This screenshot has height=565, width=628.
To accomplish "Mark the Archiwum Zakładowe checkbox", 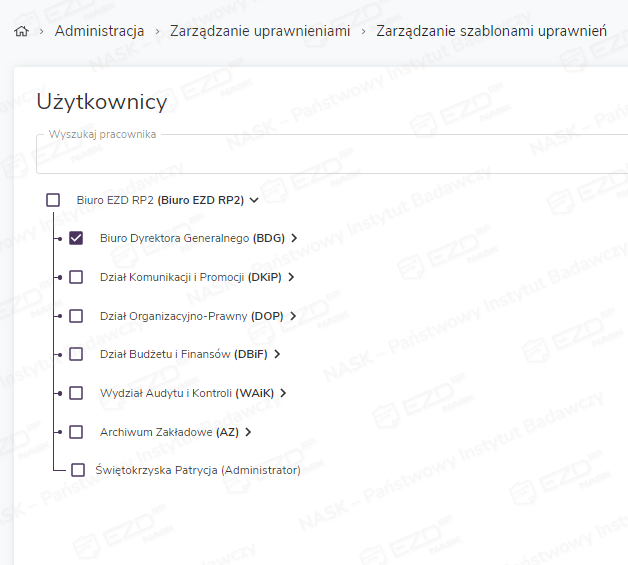I will 76,432.
